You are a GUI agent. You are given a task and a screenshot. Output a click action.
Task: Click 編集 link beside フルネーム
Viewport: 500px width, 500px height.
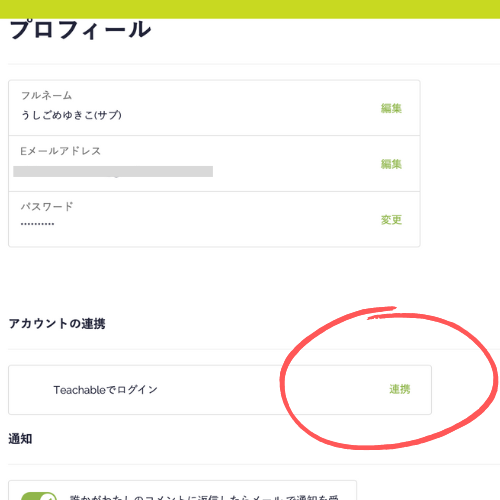(391, 108)
